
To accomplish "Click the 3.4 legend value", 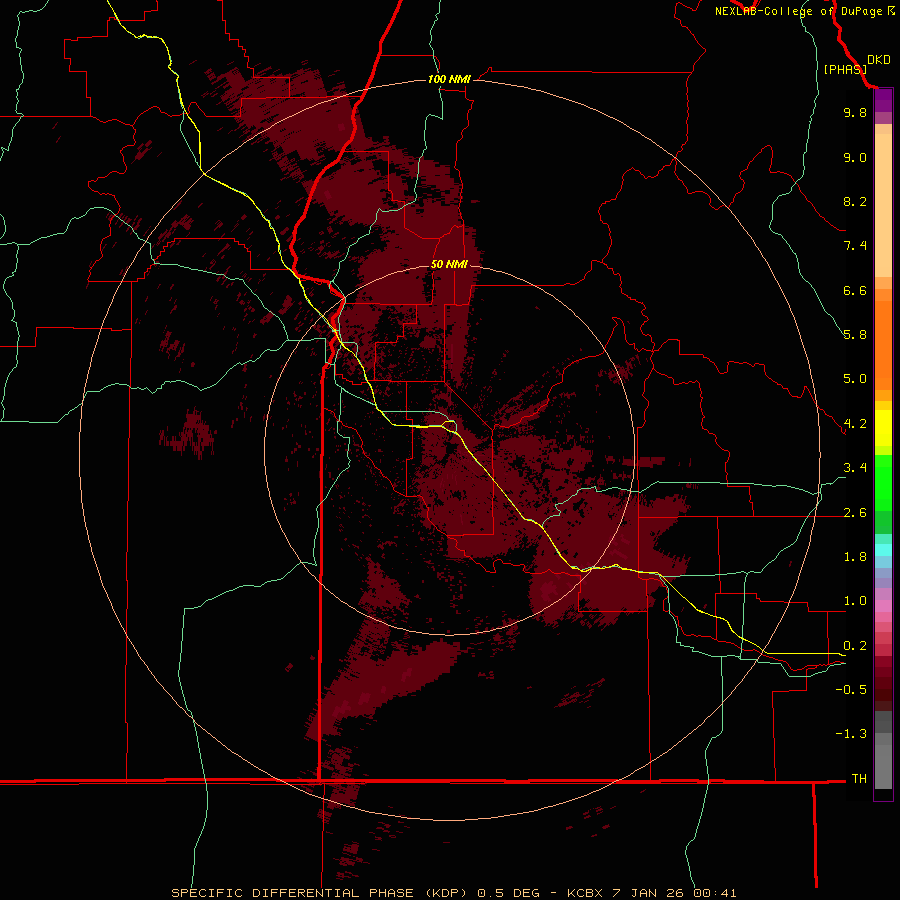I will [x=855, y=468].
